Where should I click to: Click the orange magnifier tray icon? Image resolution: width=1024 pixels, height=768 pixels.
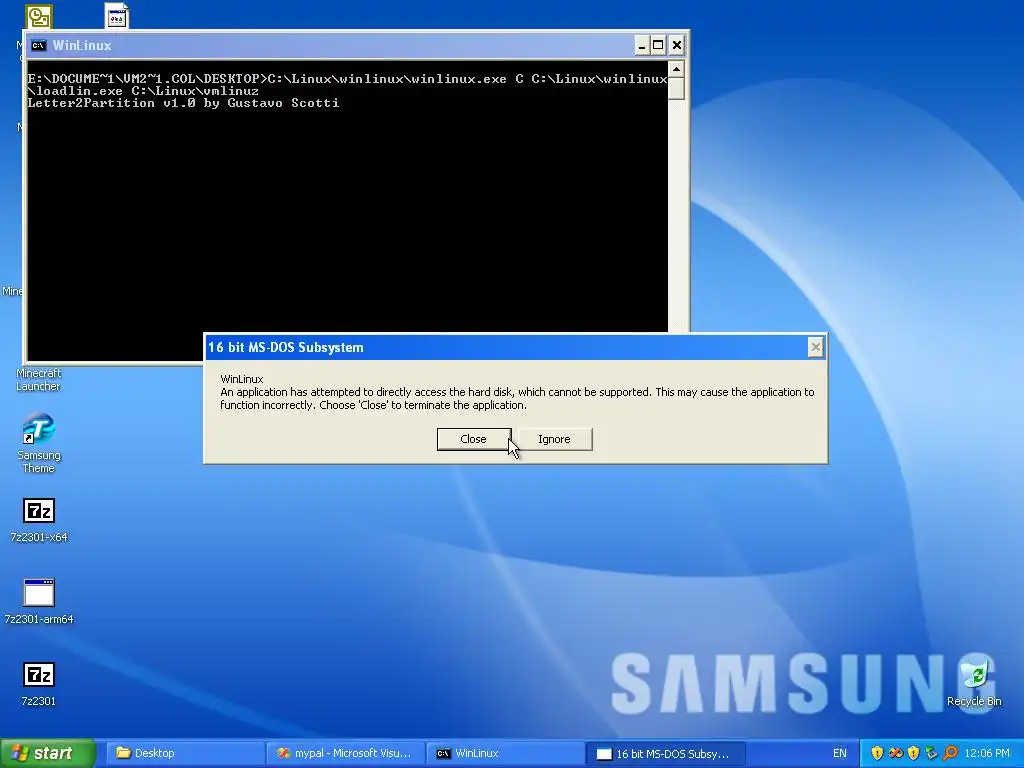click(950, 753)
